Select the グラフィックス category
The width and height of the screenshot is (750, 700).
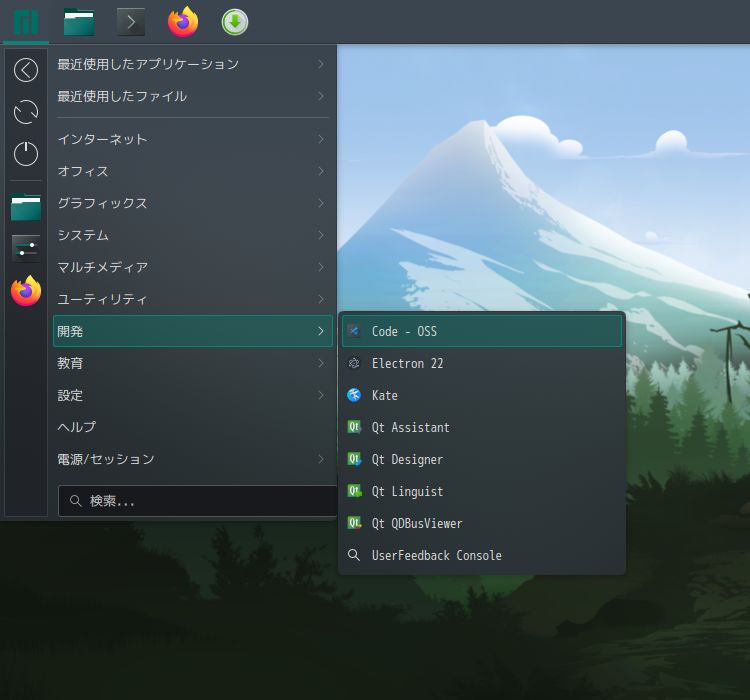click(x=193, y=203)
